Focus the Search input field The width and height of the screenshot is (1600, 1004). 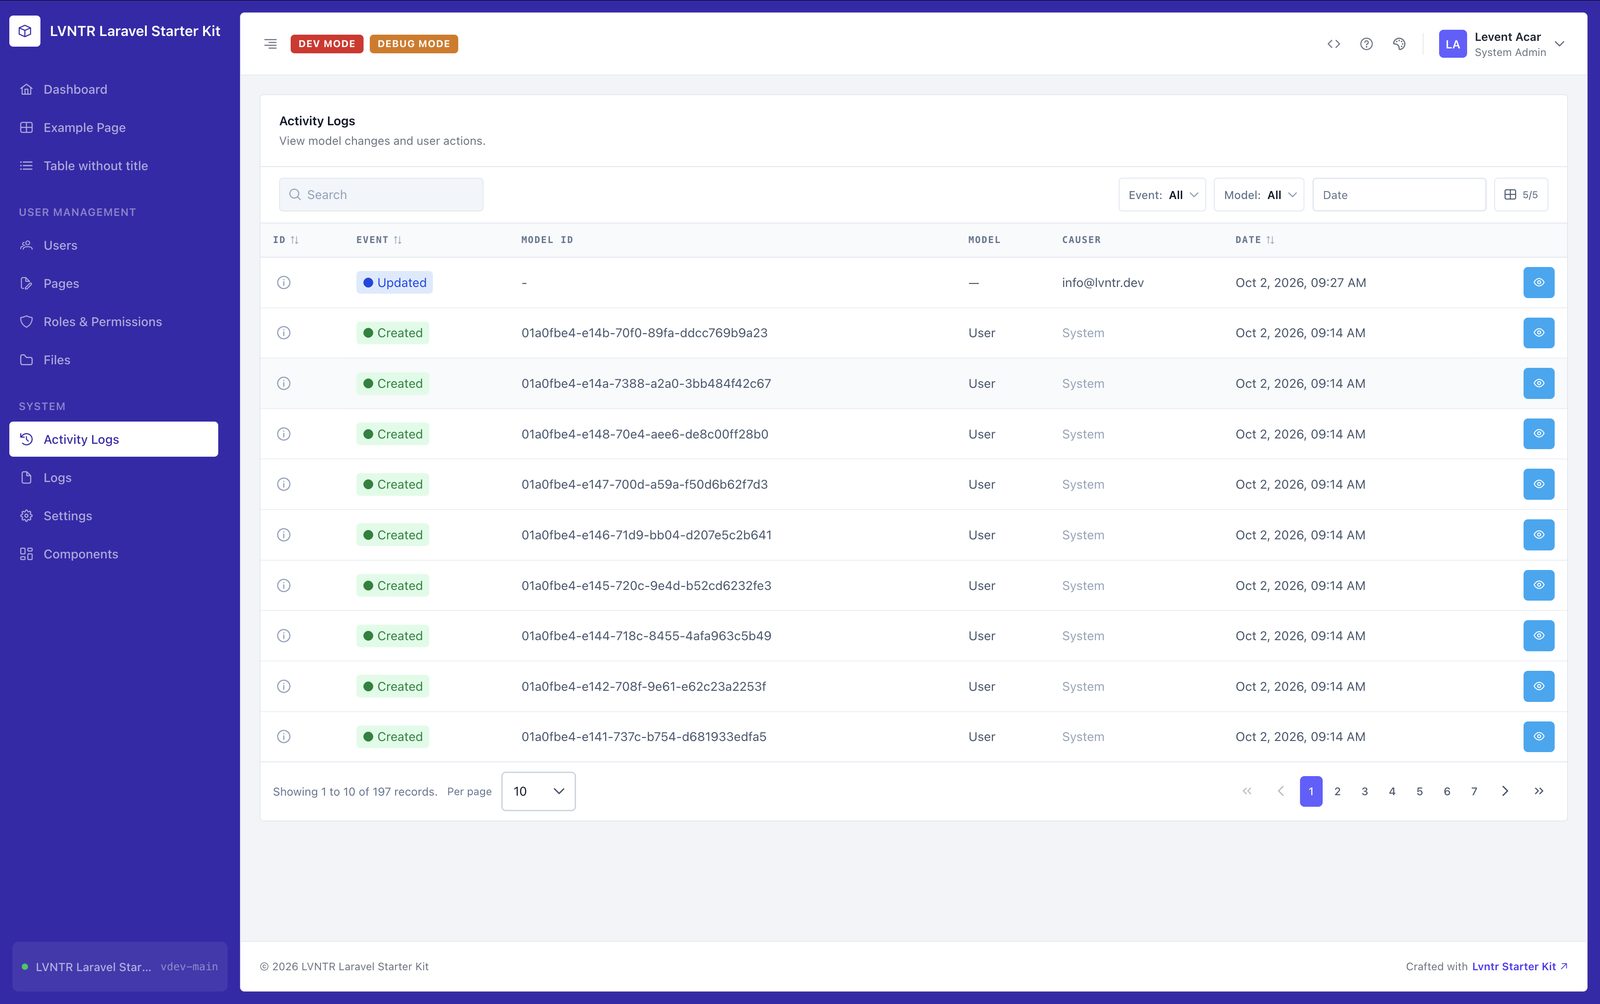coord(381,195)
